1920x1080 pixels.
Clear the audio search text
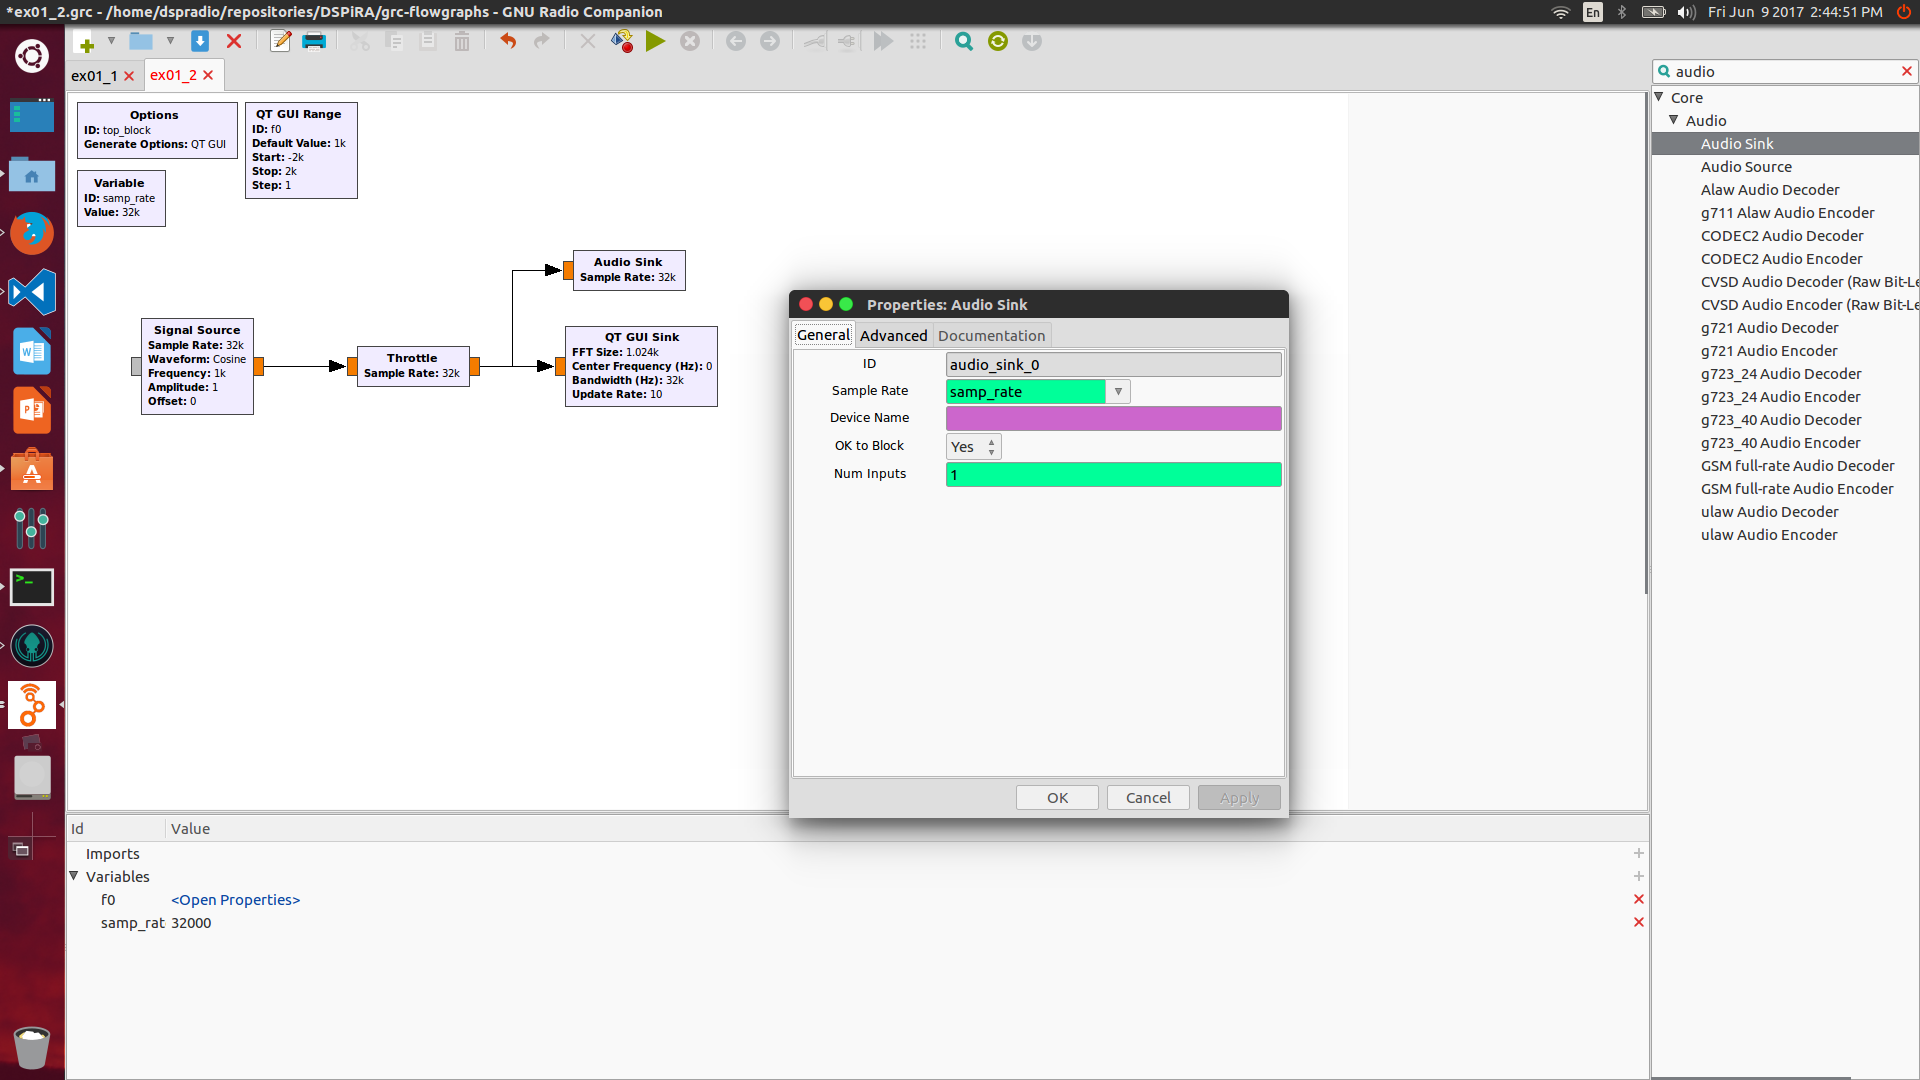click(1906, 71)
